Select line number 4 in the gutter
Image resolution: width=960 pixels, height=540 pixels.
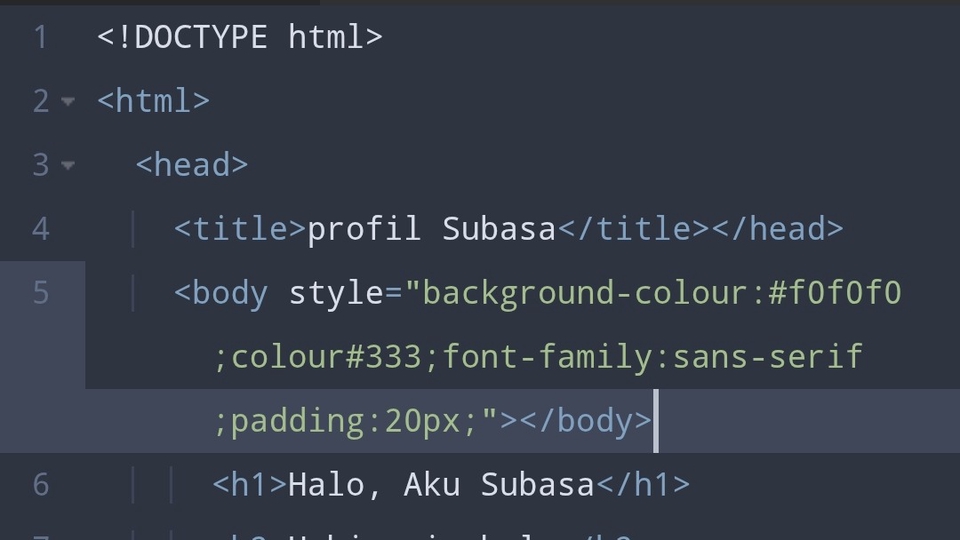[x=41, y=229]
